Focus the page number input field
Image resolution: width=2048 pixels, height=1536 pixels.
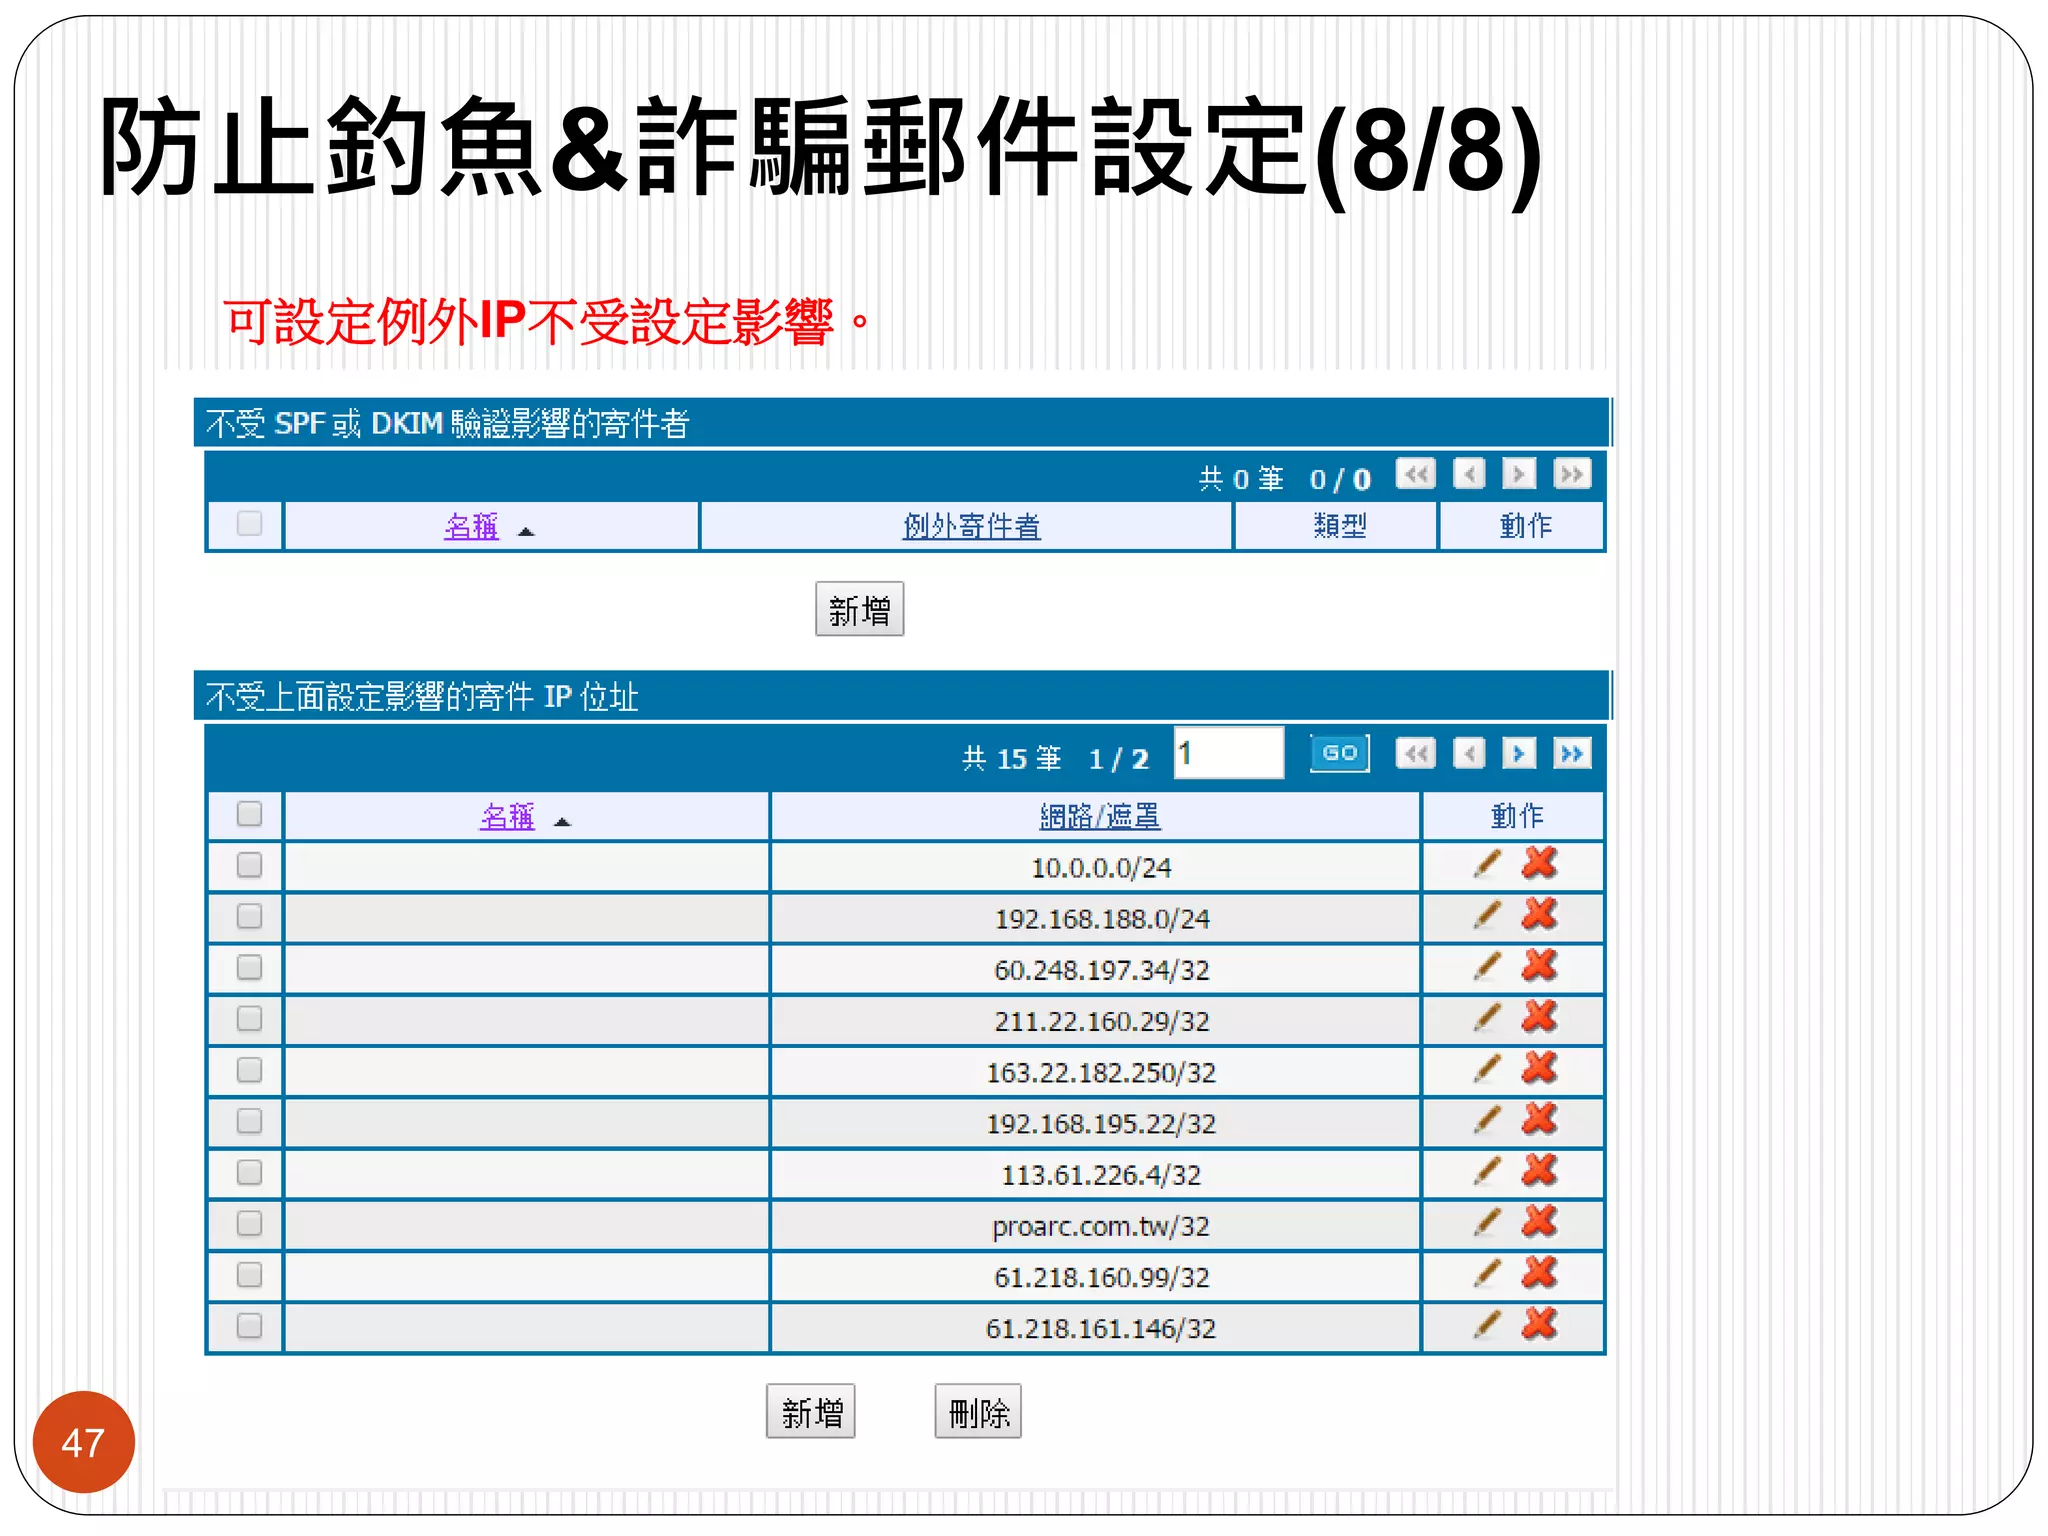point(1229,753)
